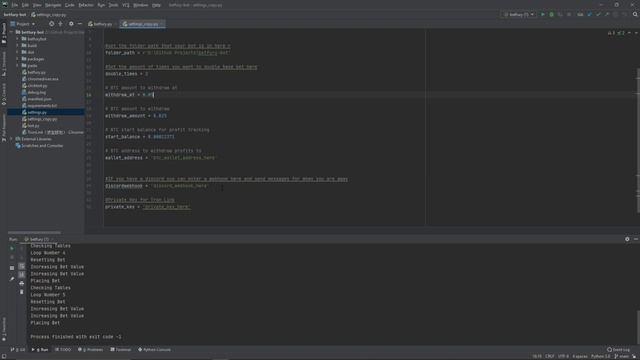Image resolution: width=640 pixels, height=360 pixels.
Task: Click the Structure vertical sidebar tab
Action: [4, 64]
